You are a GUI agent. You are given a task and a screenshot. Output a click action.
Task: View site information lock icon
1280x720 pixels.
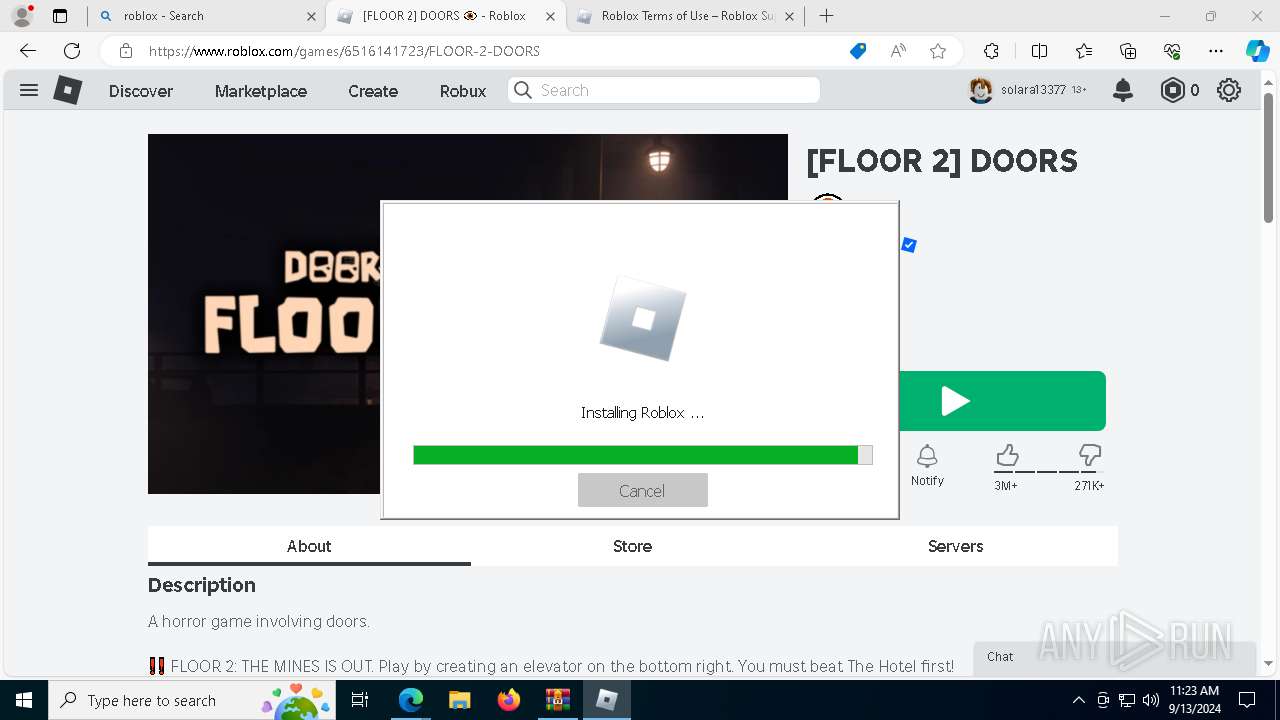126,51
